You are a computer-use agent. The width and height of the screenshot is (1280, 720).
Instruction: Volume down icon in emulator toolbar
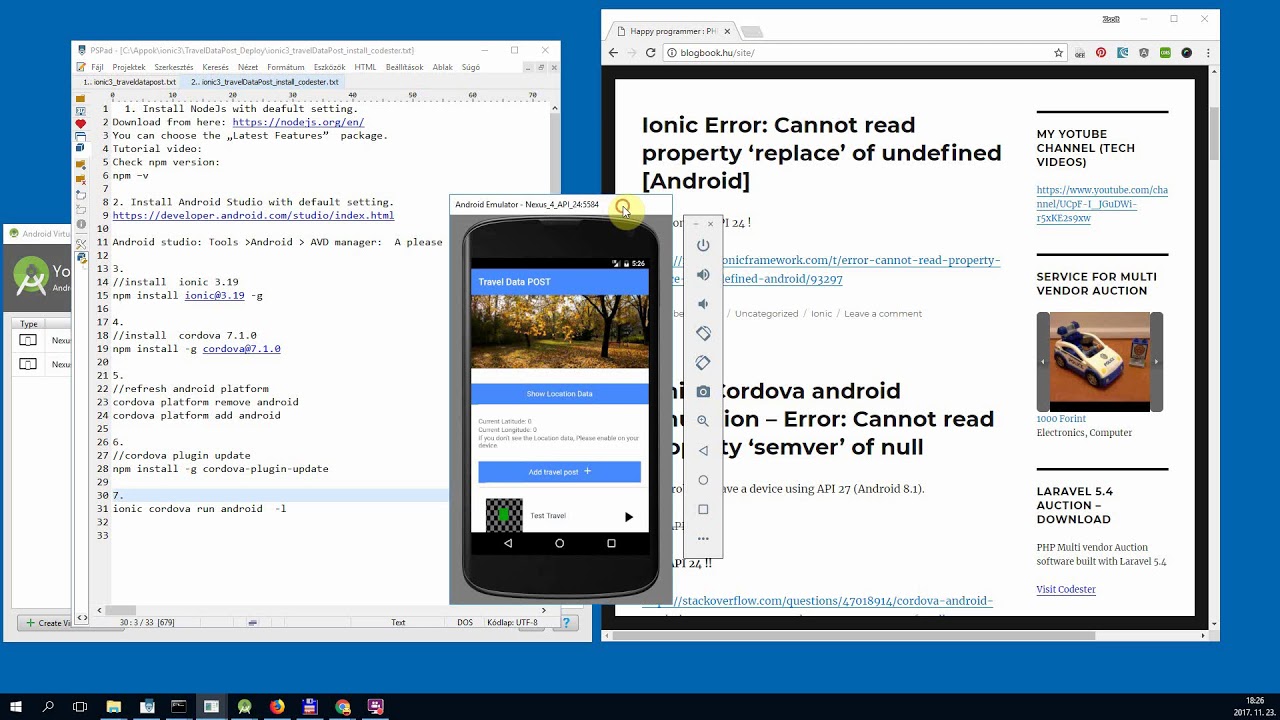703,304
